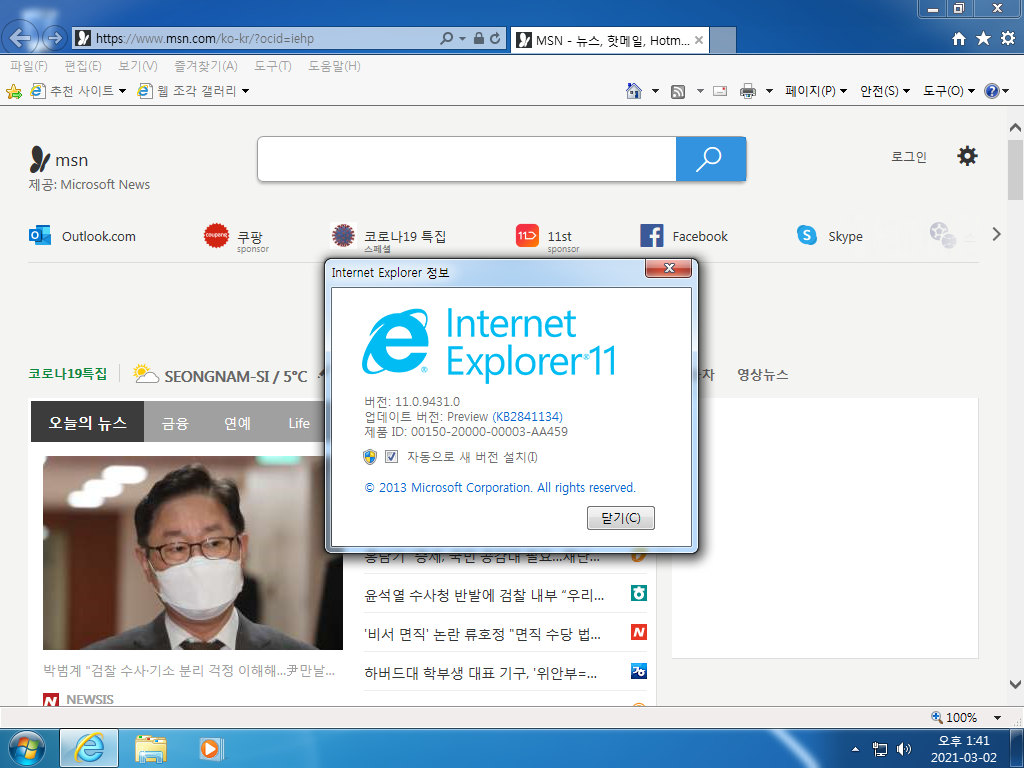Click the blue MSN search button
The height and width of the screenshot is (768, 1024).
point(711,159)
